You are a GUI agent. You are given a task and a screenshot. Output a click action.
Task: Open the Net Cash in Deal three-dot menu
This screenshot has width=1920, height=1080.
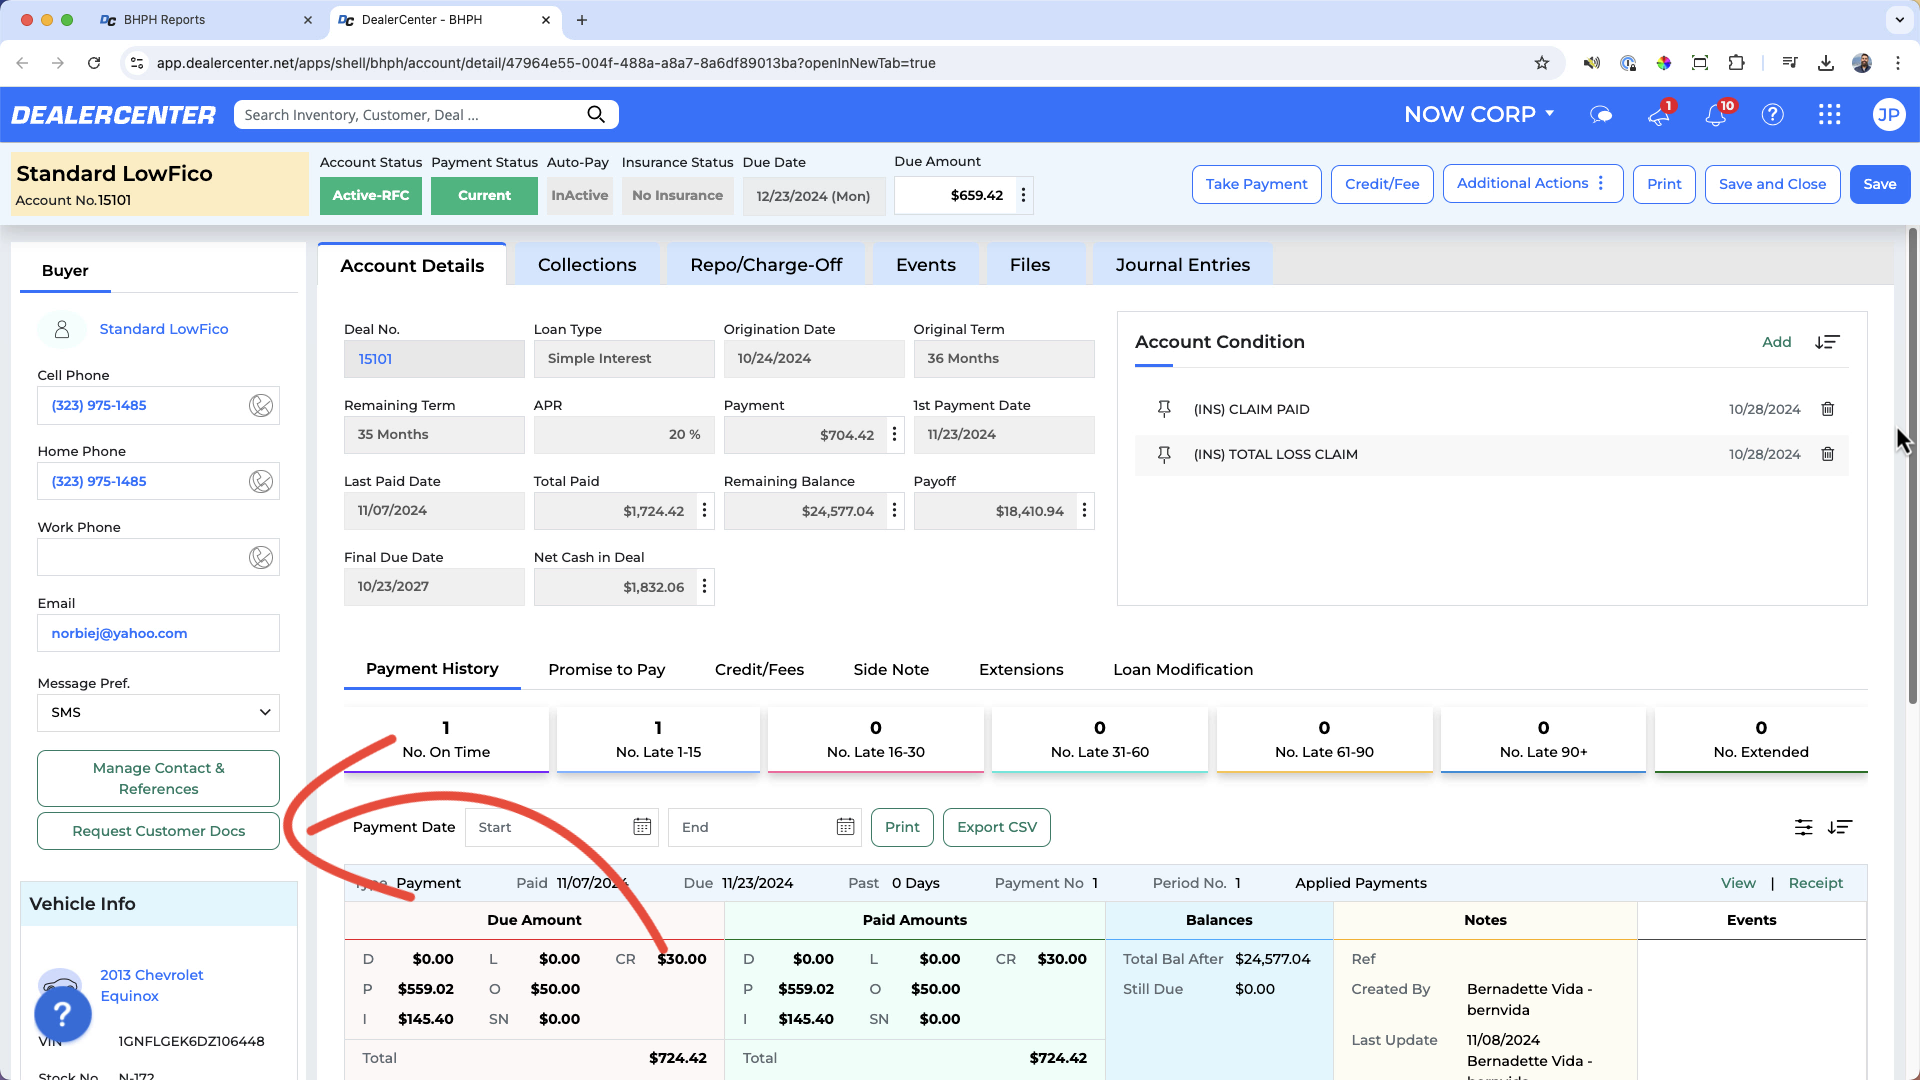tap(705, 587)
